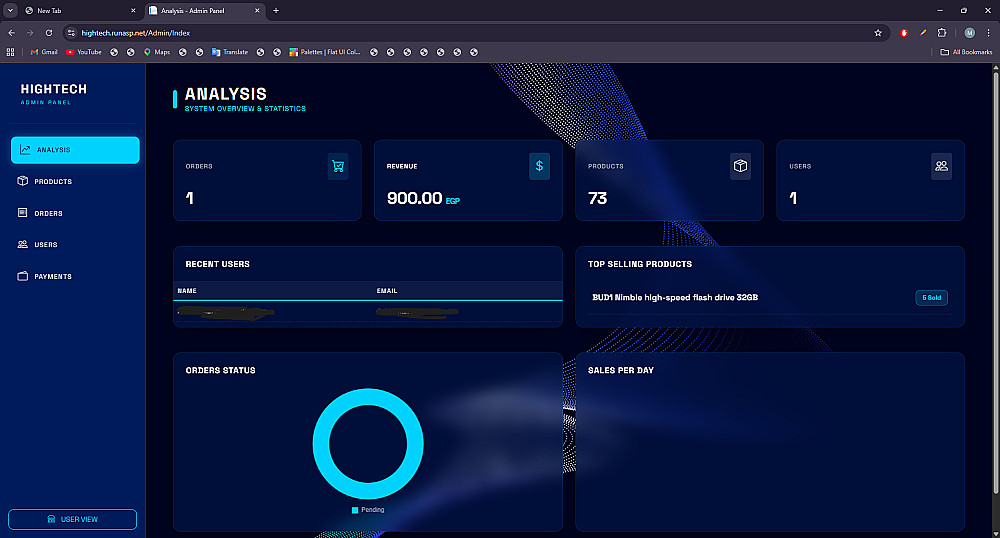Viewport: 1000px width, 538px height.
Task: Click the HIGHTECH logo text
Action: pyautogui.click(x=54, y=89)
